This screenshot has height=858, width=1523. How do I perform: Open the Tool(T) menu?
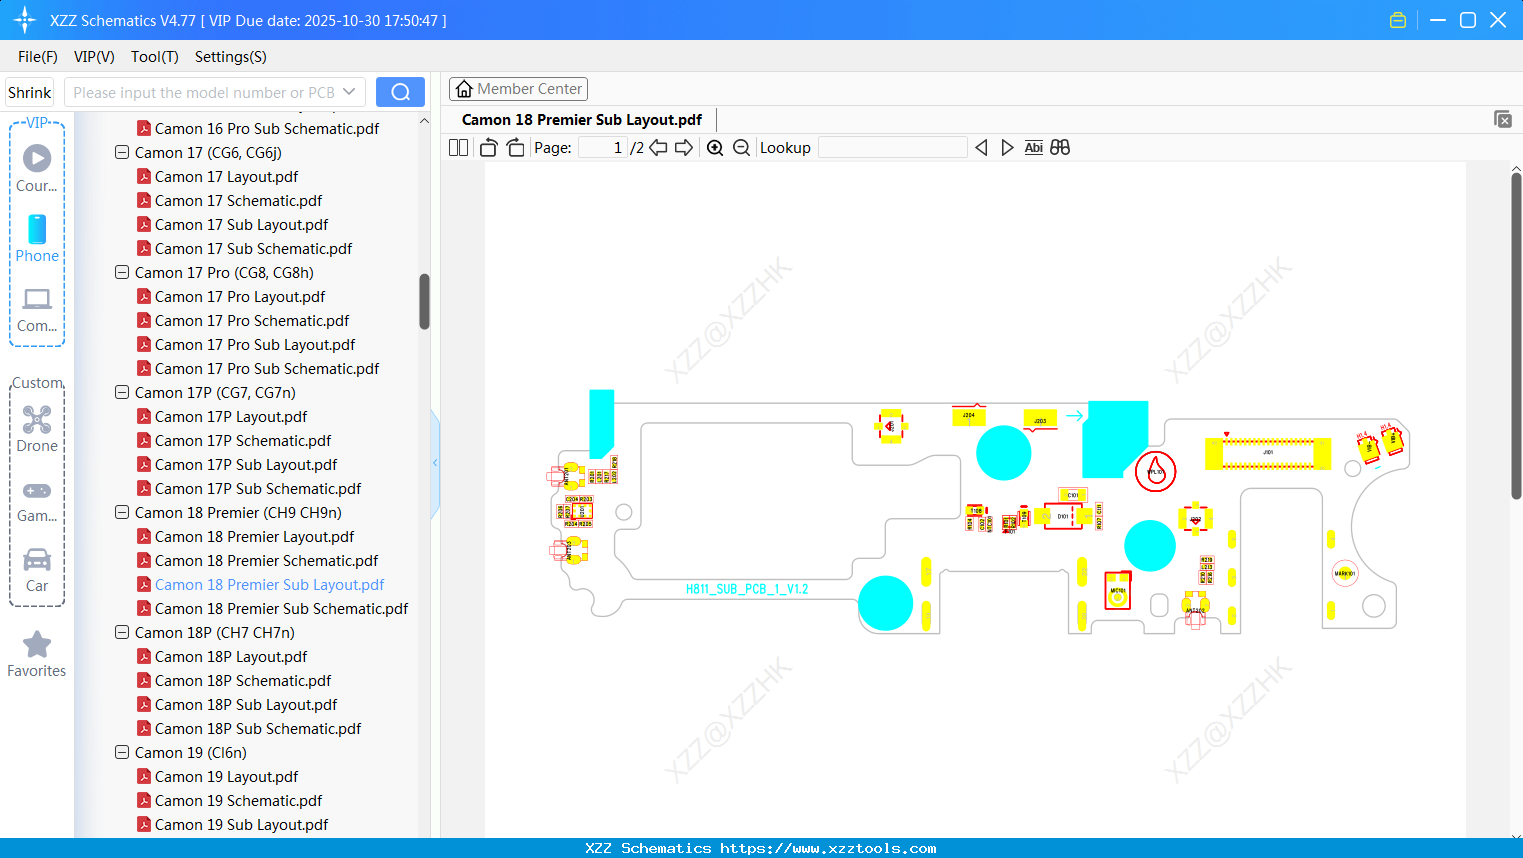click(155, 57)
